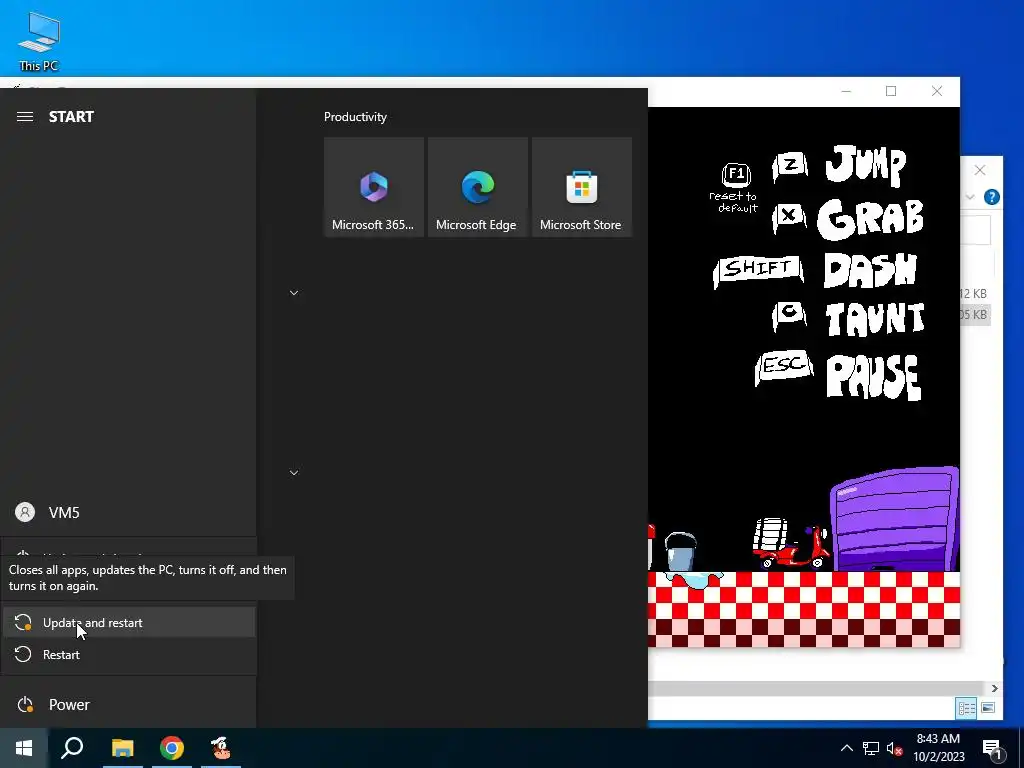This screenshot has height=768, width=1024.
Task: Click the Productivity group heading
Action: click(355, 117)
